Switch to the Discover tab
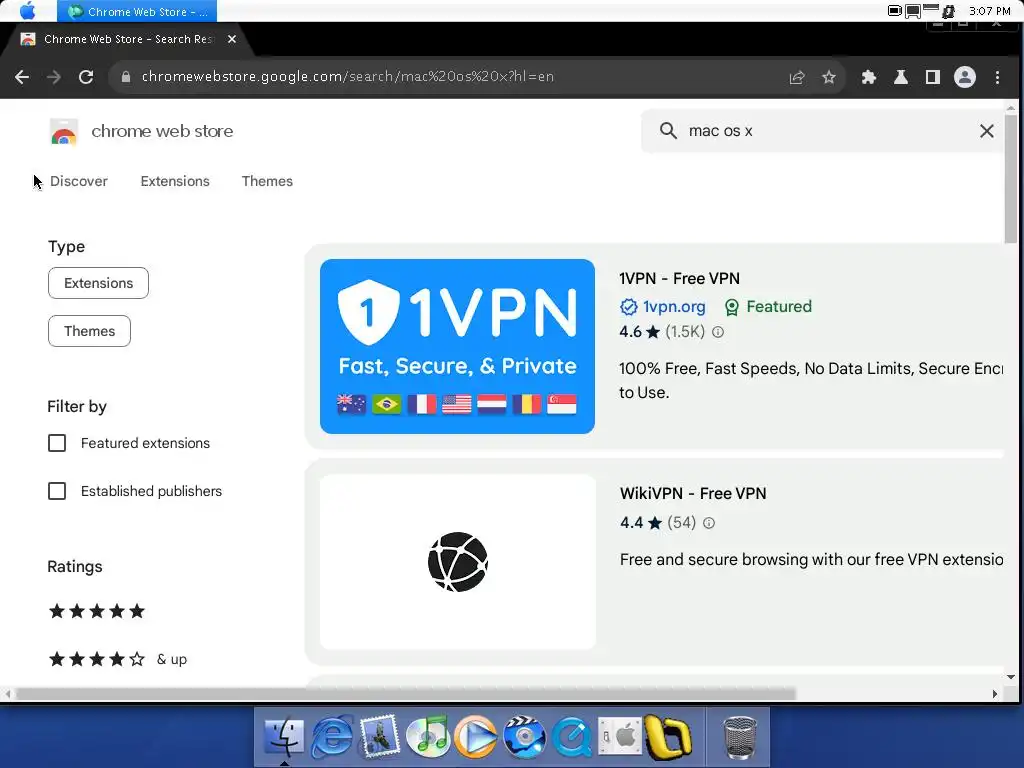This screenshot has height=768, width=1024. (x=78, y=181)
